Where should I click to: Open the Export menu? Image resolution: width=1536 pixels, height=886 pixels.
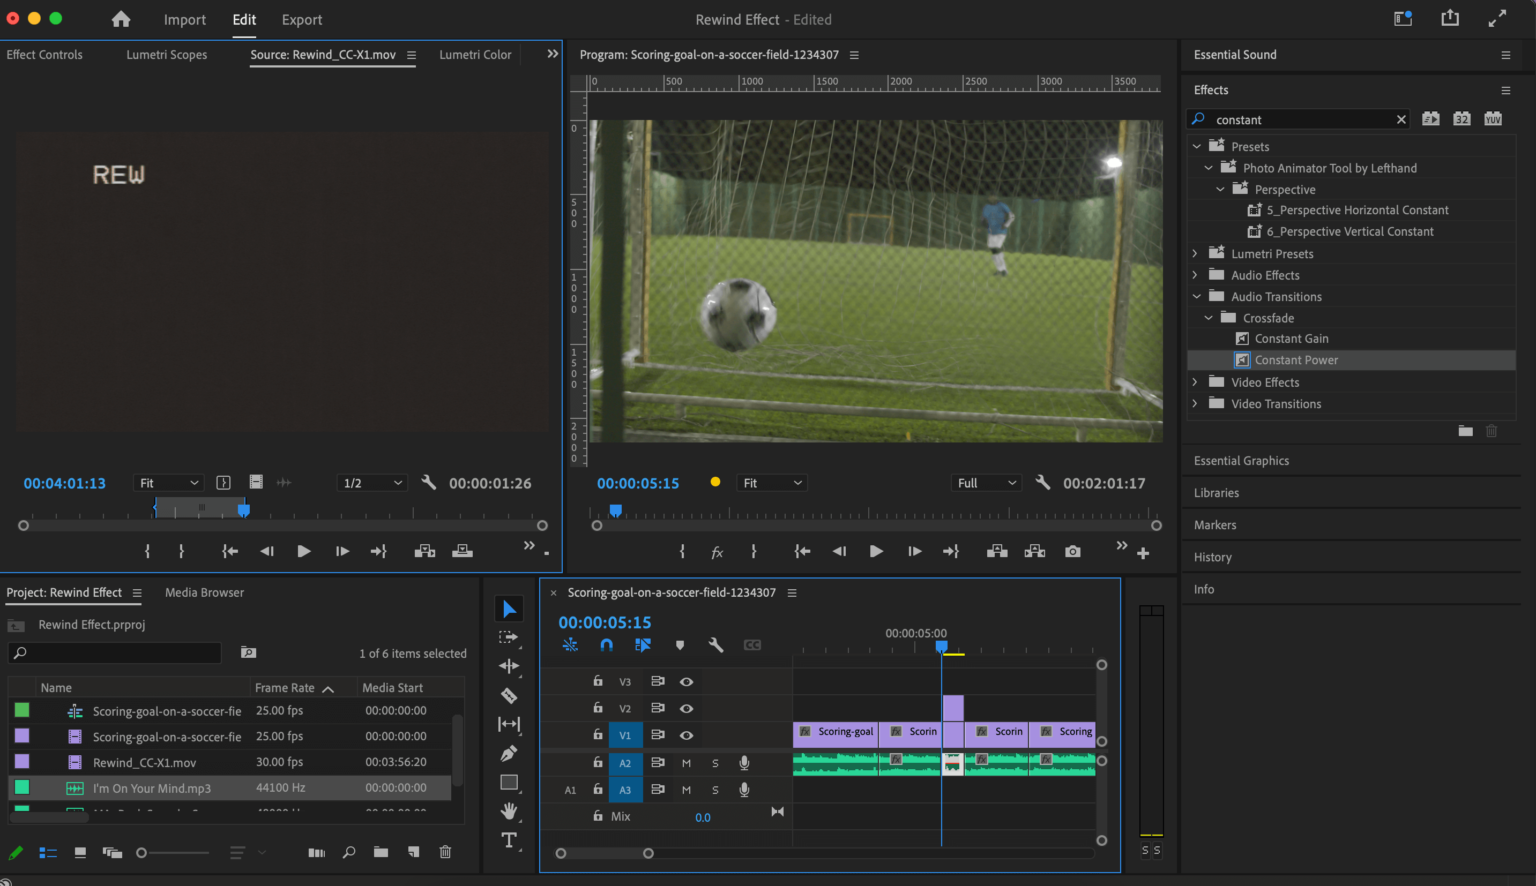(301, 19)
